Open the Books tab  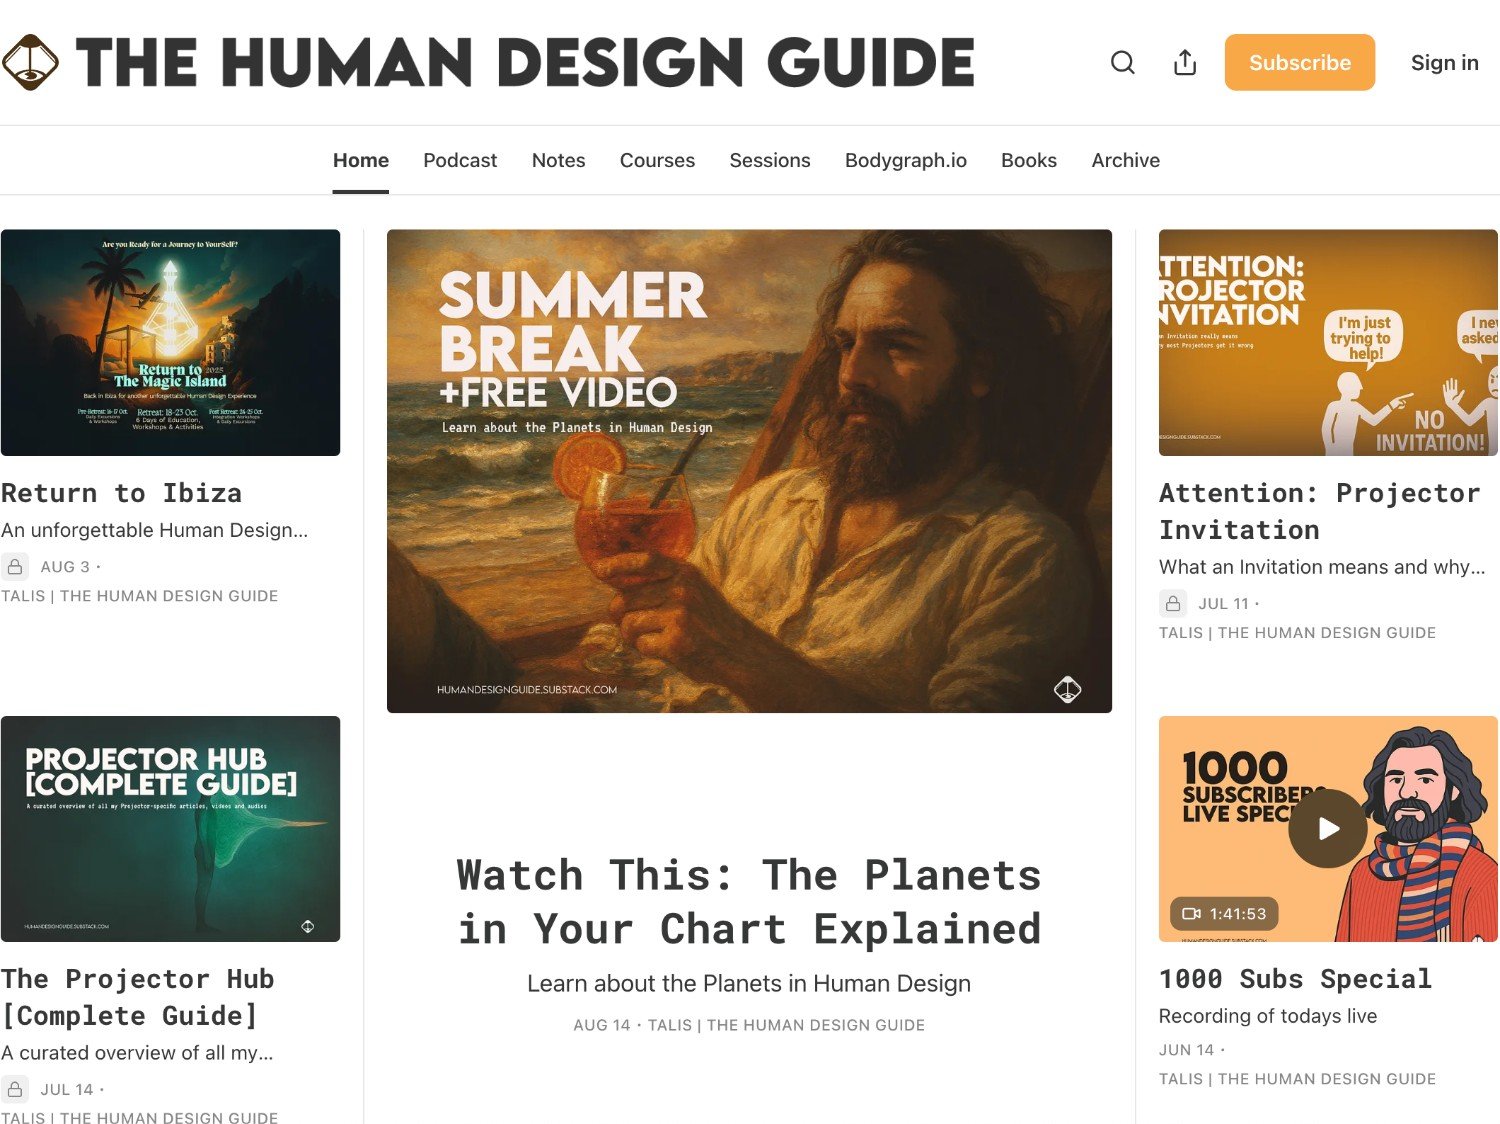[1029, 160]
